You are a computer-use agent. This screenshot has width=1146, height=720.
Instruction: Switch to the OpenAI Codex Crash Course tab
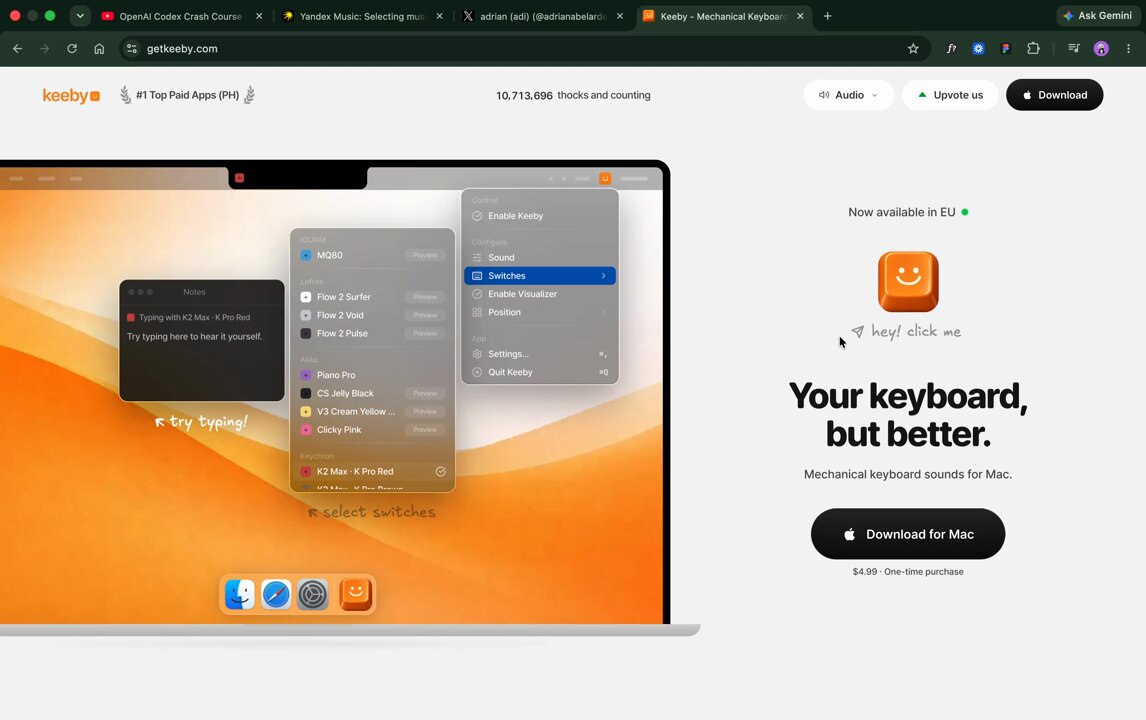click(181, 16)
